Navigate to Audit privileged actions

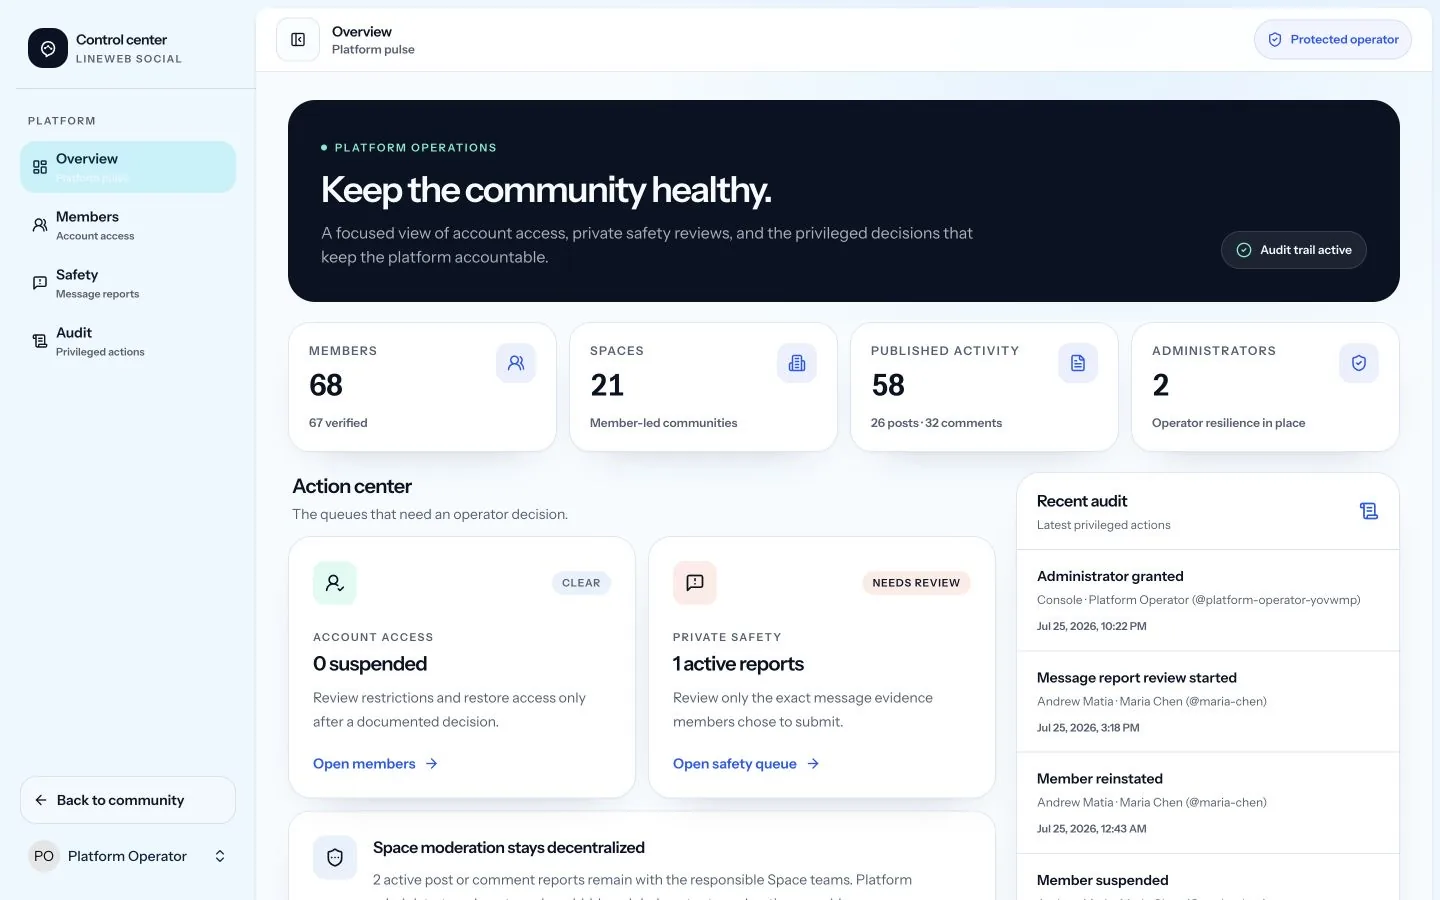[x=128, y=341]
